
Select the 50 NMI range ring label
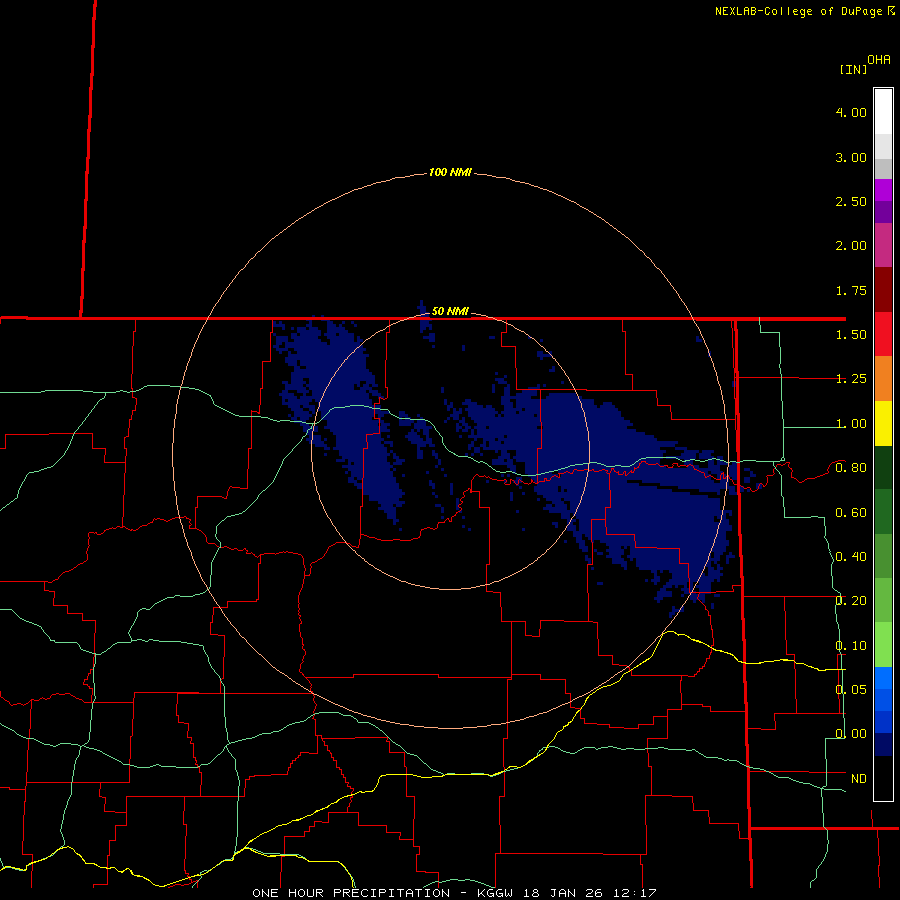point(450,311)
